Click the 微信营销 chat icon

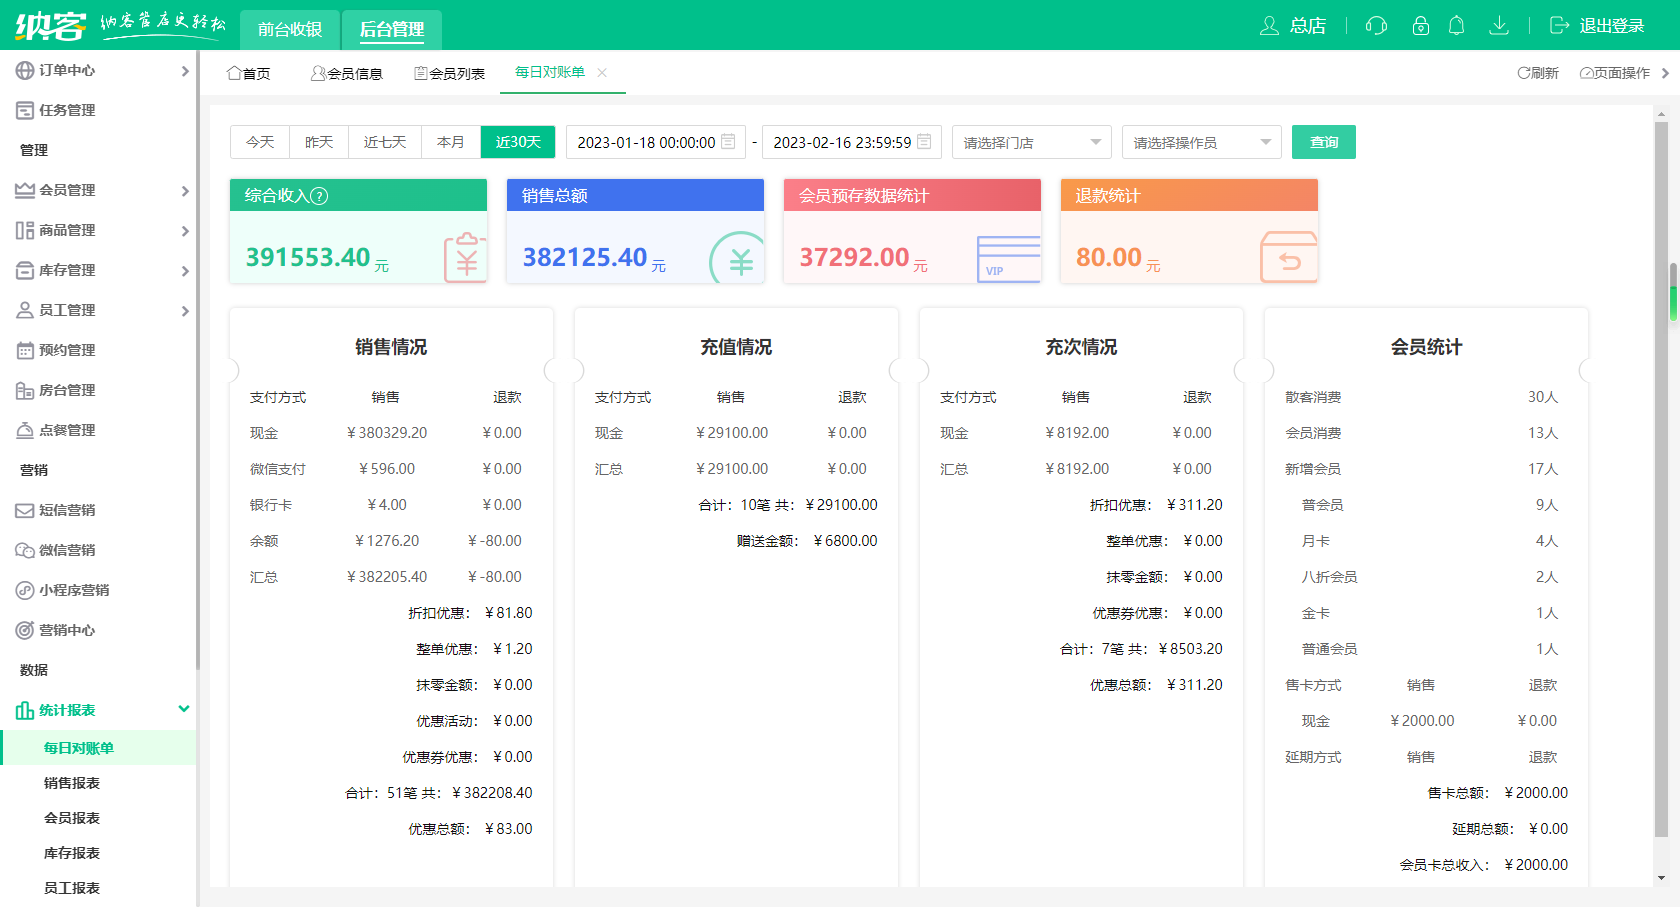point(25,550)
